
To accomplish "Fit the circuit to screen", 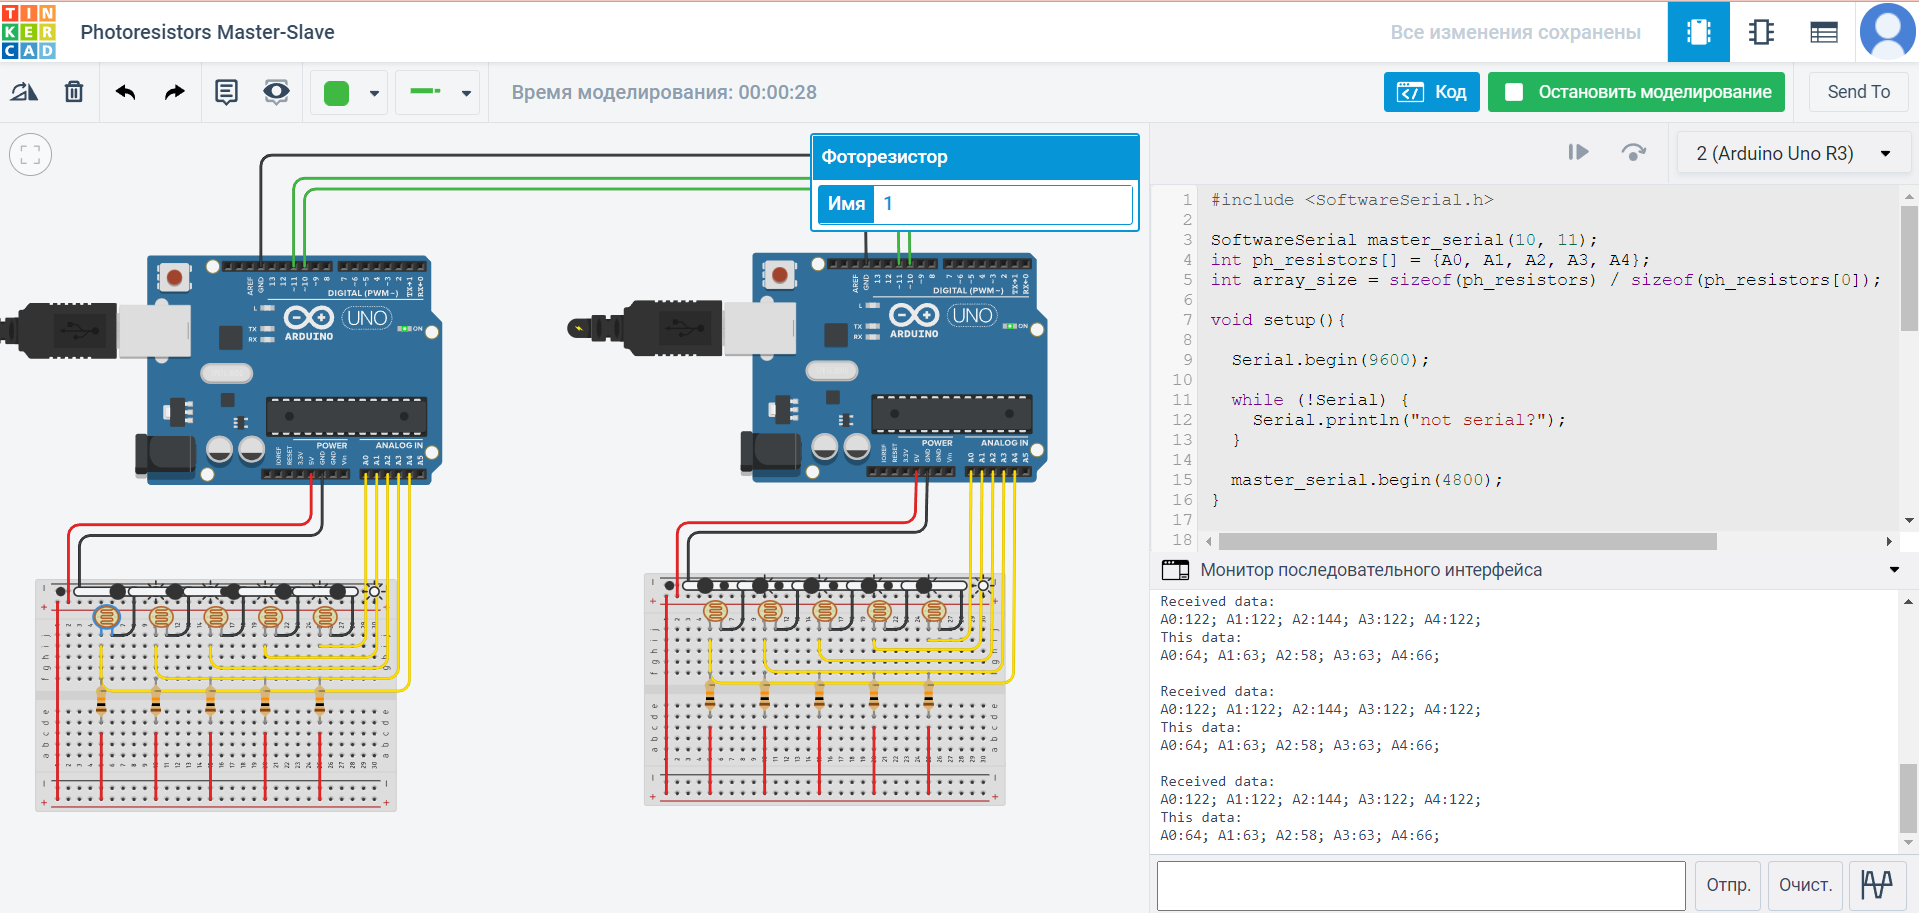I will 30,154.
